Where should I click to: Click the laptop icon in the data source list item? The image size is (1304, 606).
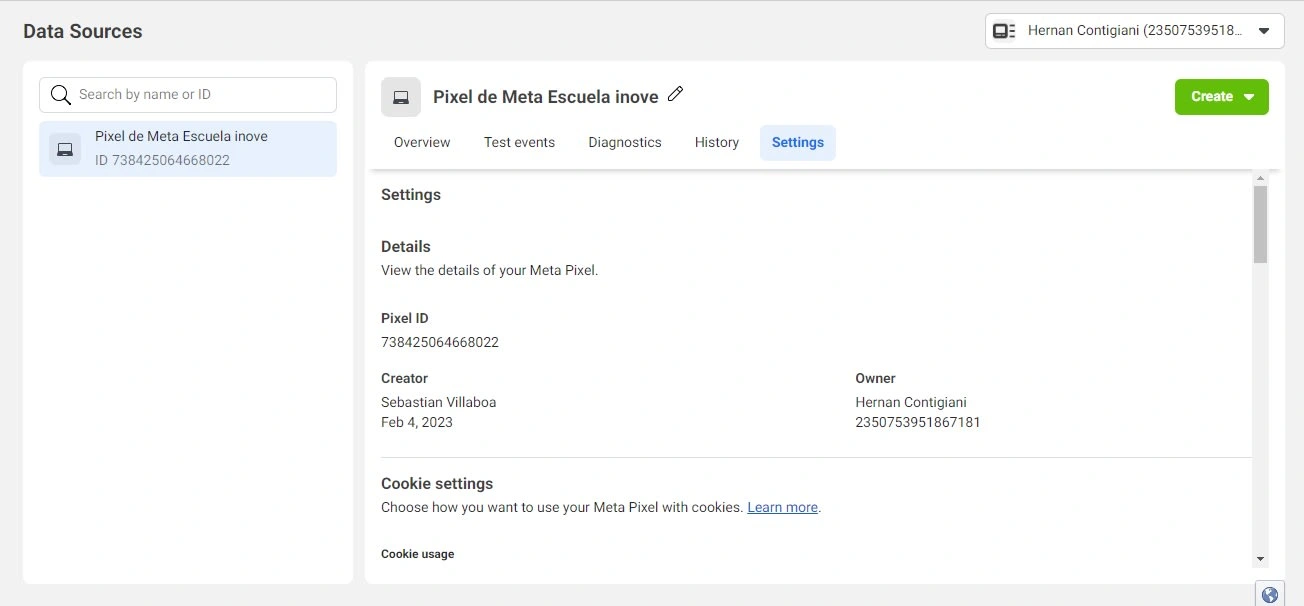tap(65, 149)
